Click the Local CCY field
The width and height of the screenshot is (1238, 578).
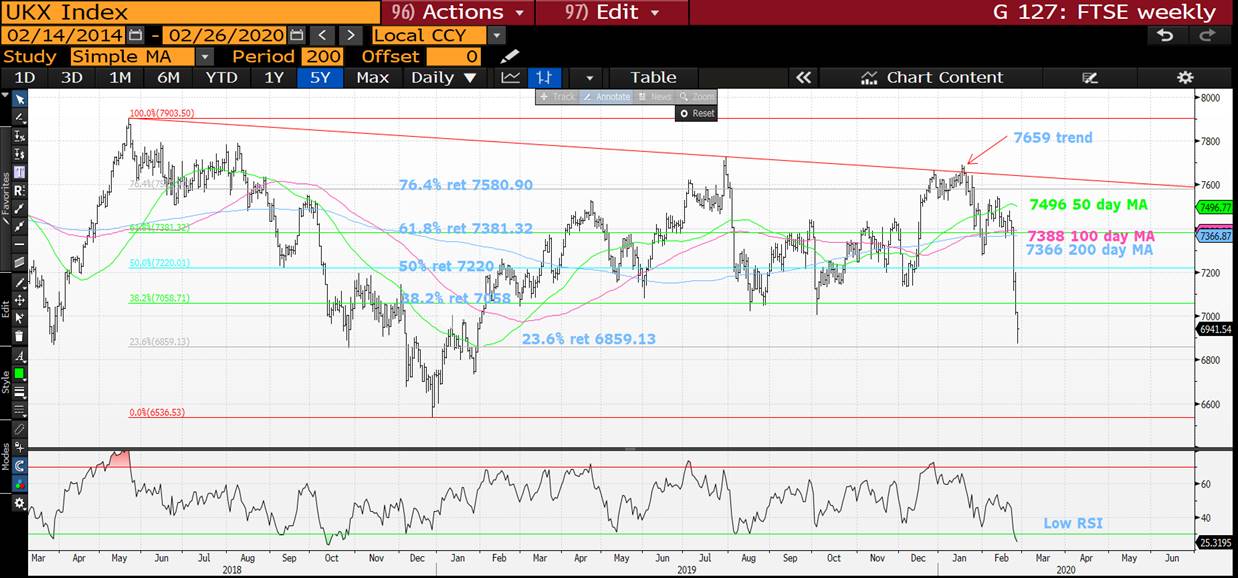(x=430, y=35)
